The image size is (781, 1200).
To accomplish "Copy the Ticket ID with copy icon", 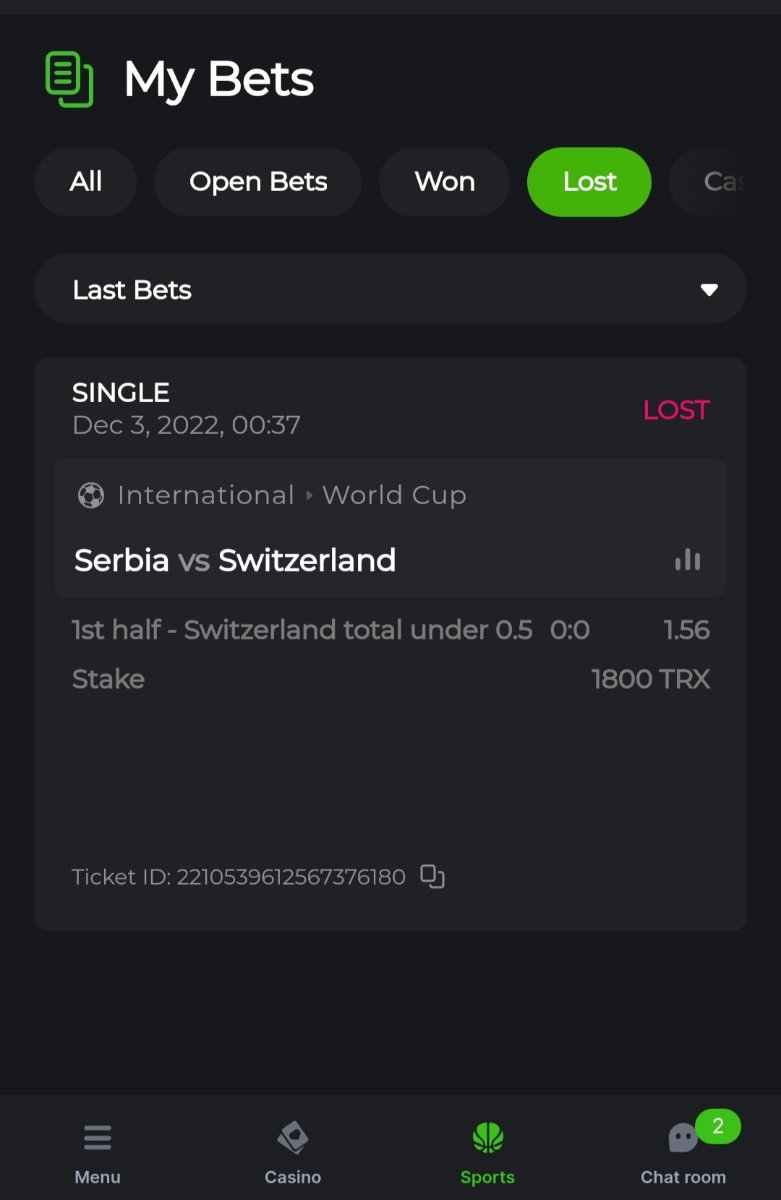I will [x=432, y=877].
